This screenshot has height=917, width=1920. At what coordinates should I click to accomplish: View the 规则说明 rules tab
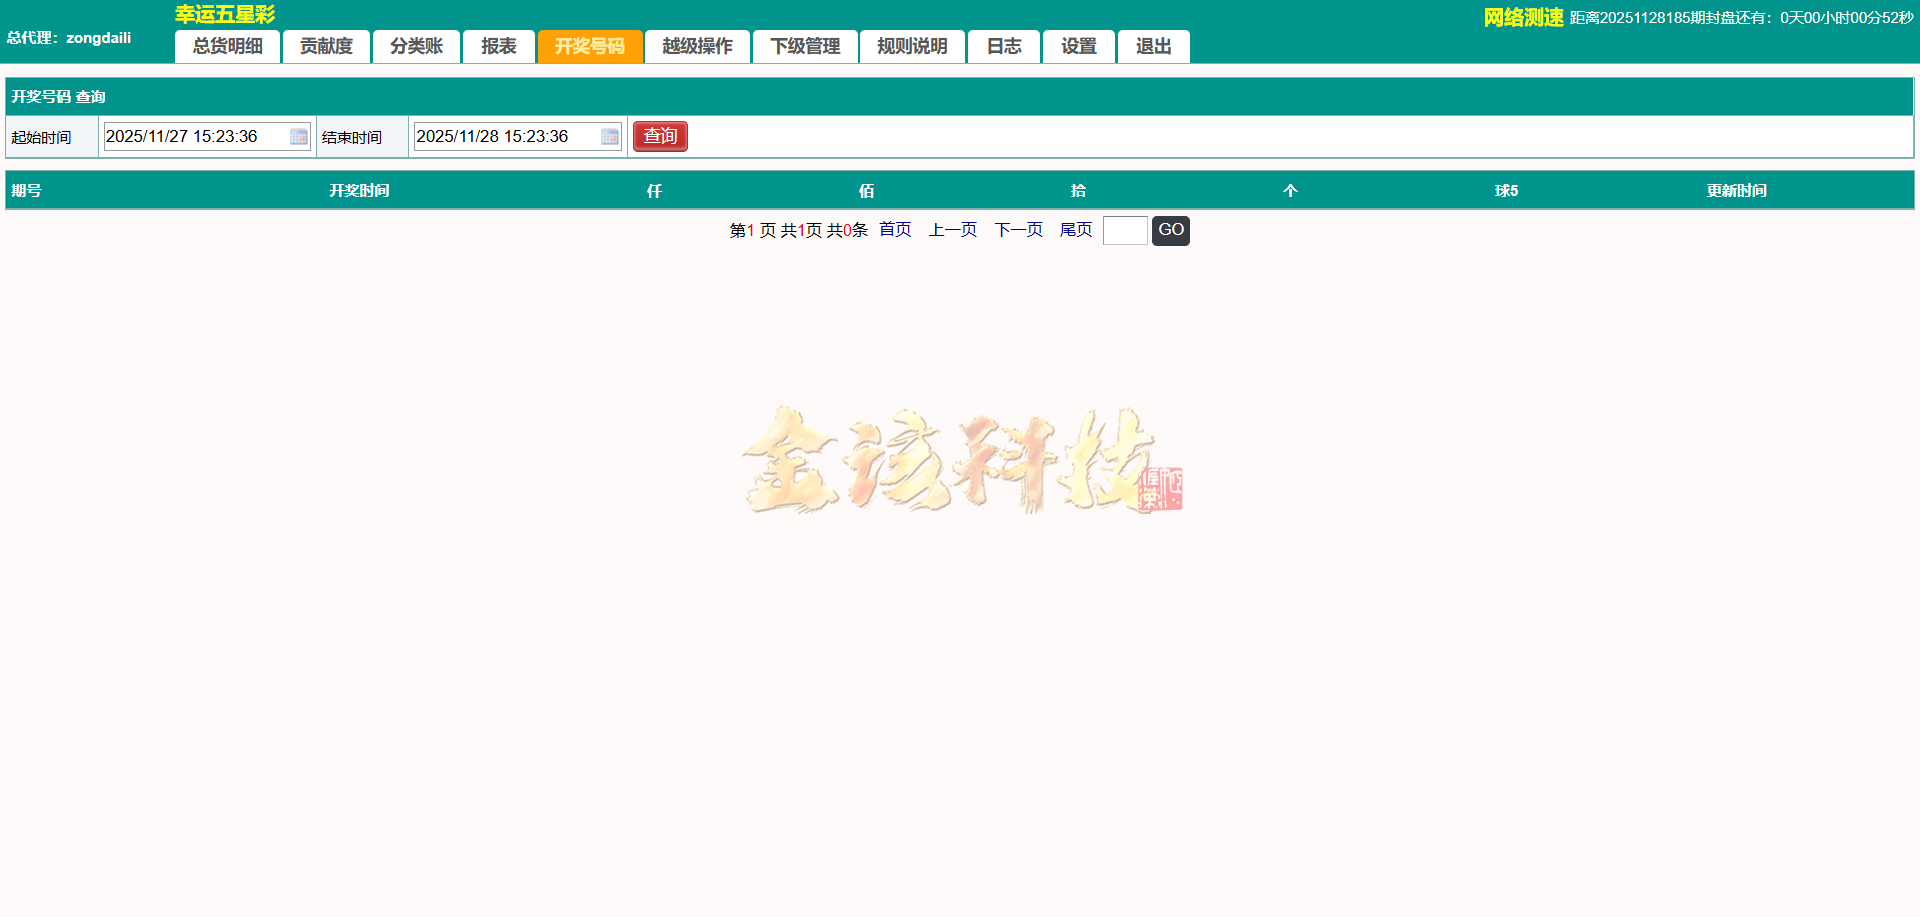912,46
